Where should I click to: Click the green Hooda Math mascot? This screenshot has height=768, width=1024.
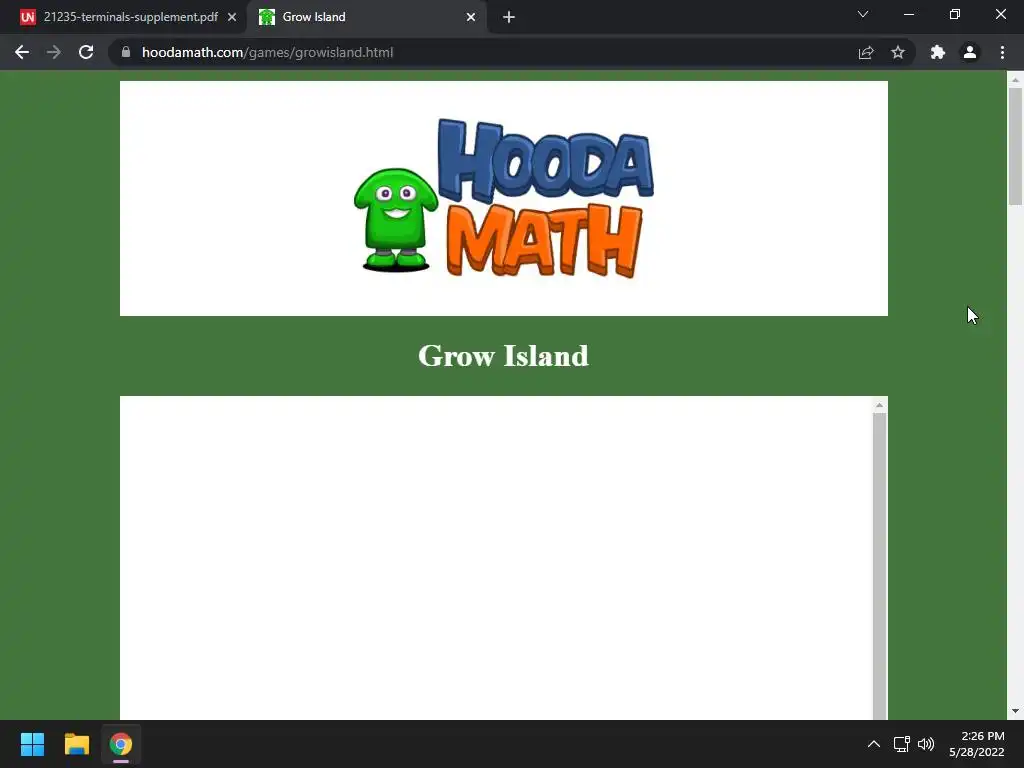(x=395, y=219)
